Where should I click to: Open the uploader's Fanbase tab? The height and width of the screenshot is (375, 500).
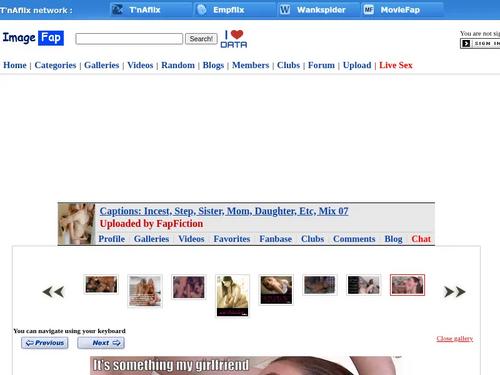[276, 239]
